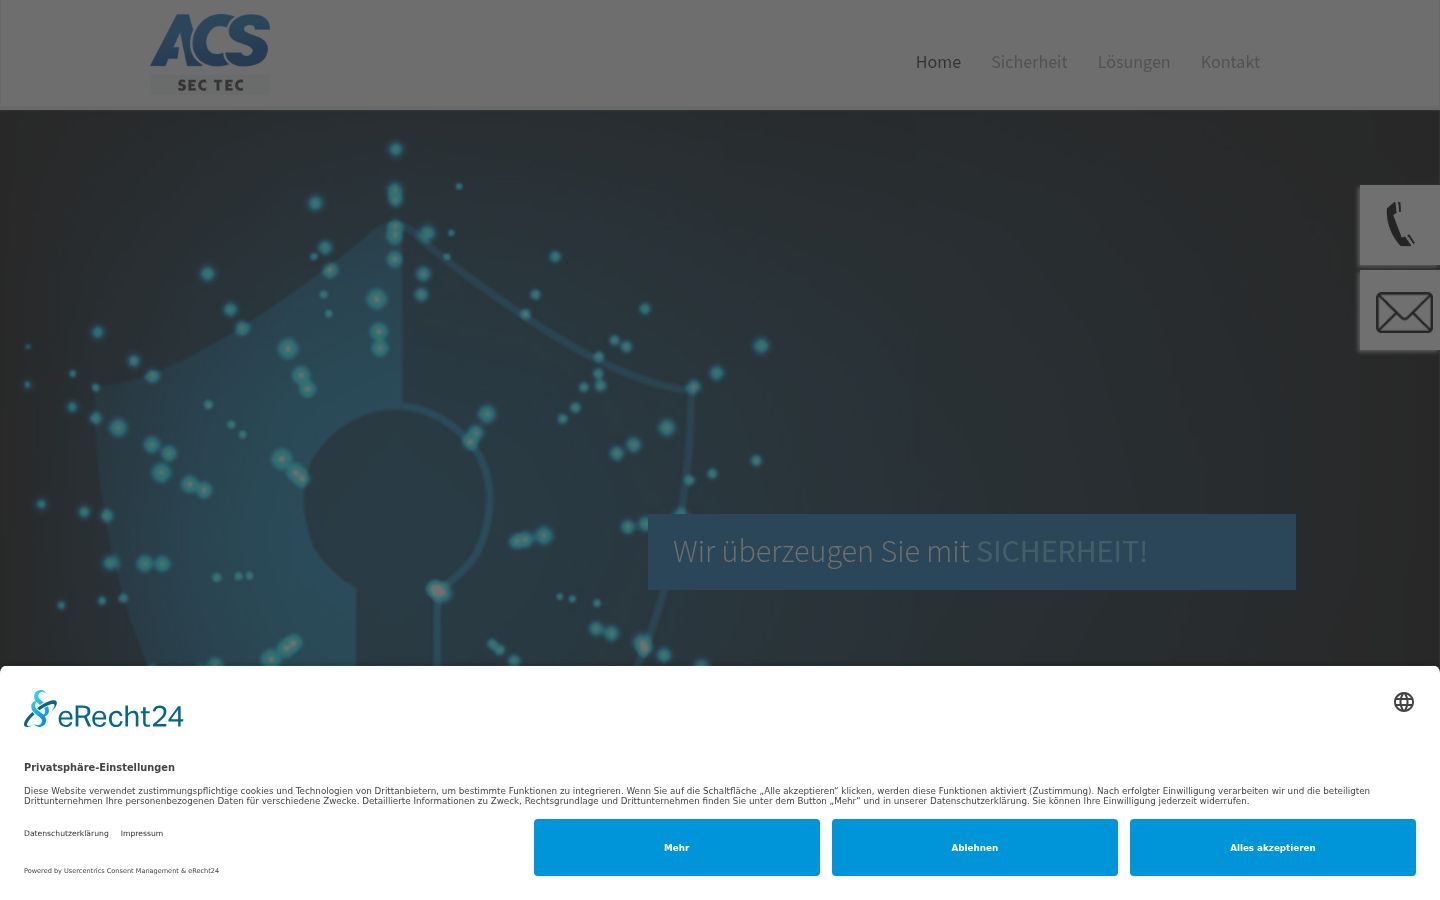Image resolution: width=1440 pixels, height=900 pixels.
Task: Click the Mehr button
Action: (677, 848)
